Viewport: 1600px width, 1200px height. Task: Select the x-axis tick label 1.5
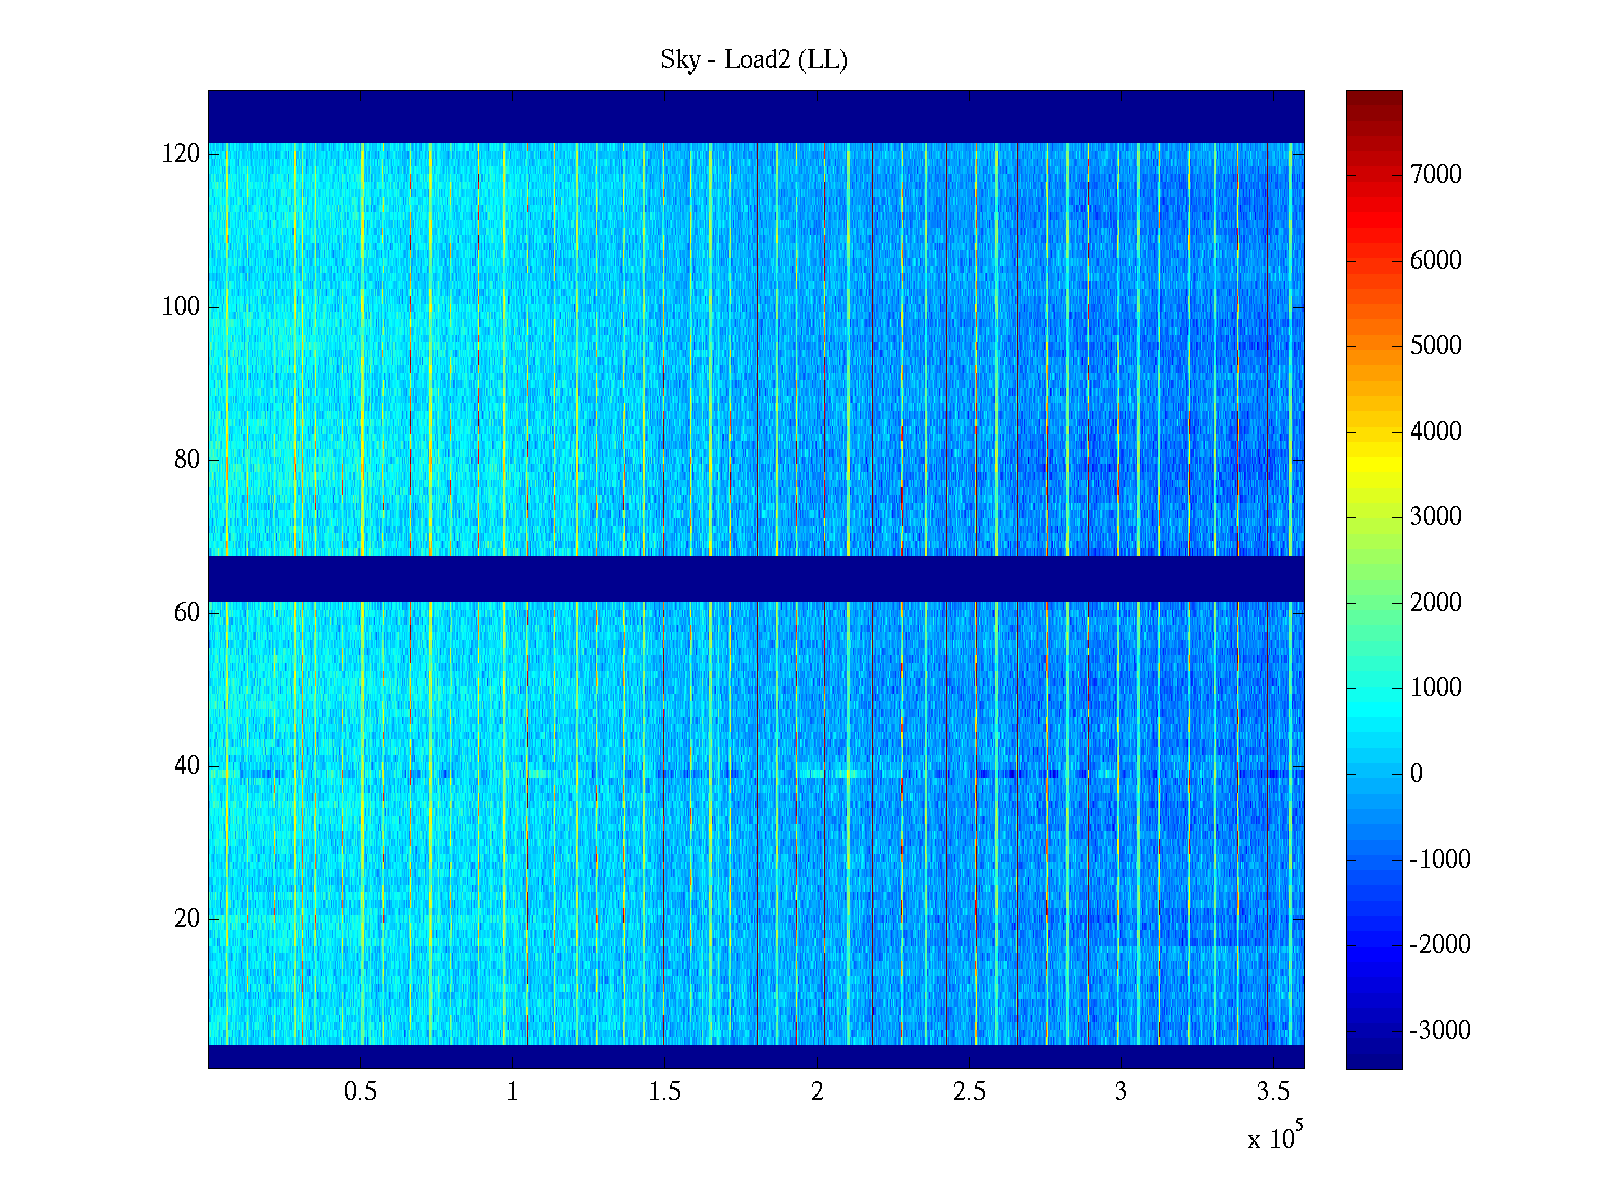click(664, 1092)
